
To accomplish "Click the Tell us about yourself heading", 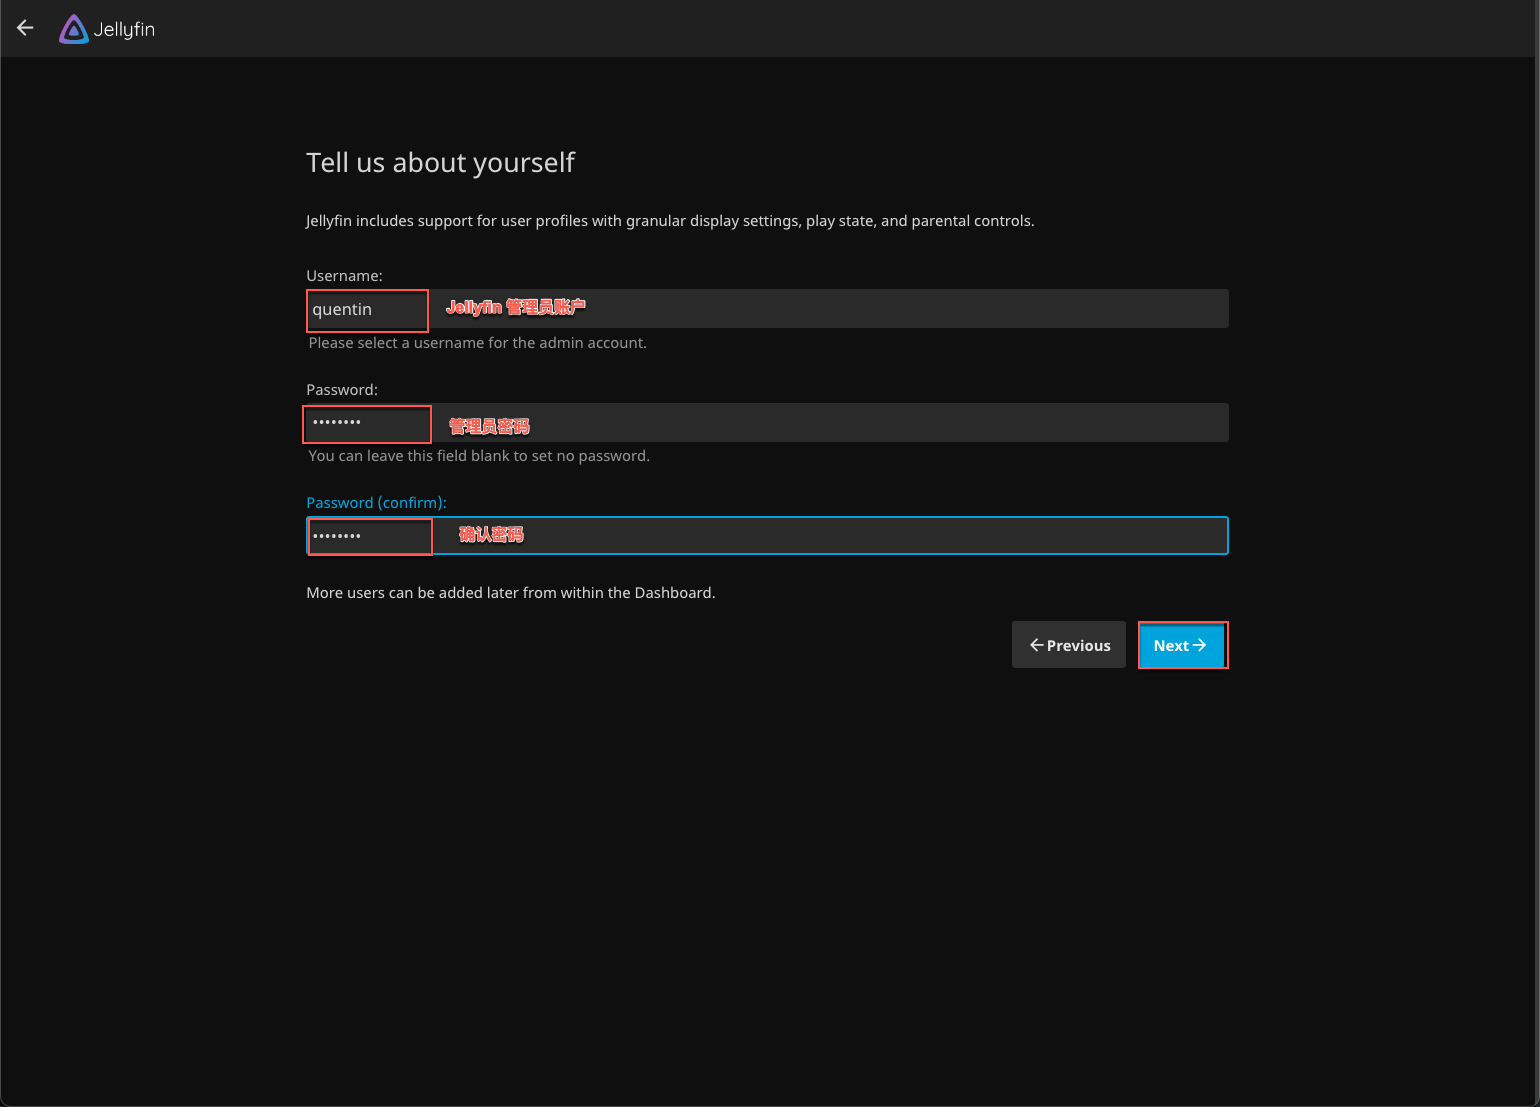I will (x=440, y=162).
